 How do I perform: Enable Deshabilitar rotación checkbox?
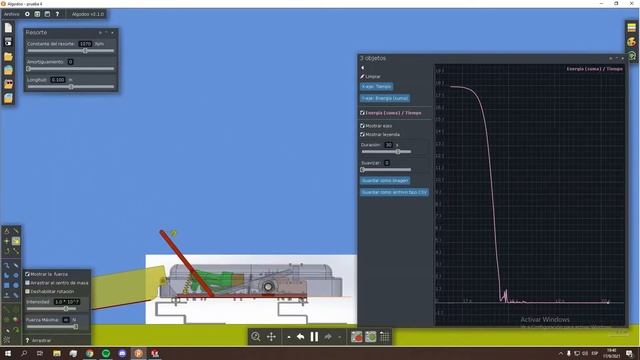tap(27, 291)
